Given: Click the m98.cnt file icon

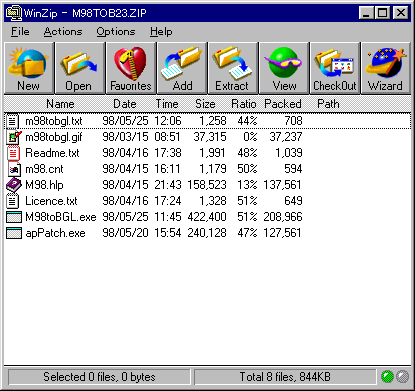Looking at the screenshot, I should click(13, 169).
